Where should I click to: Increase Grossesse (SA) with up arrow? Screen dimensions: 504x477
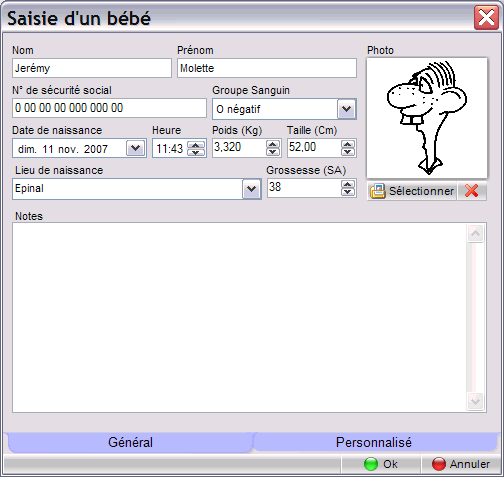tap(348, 185)
